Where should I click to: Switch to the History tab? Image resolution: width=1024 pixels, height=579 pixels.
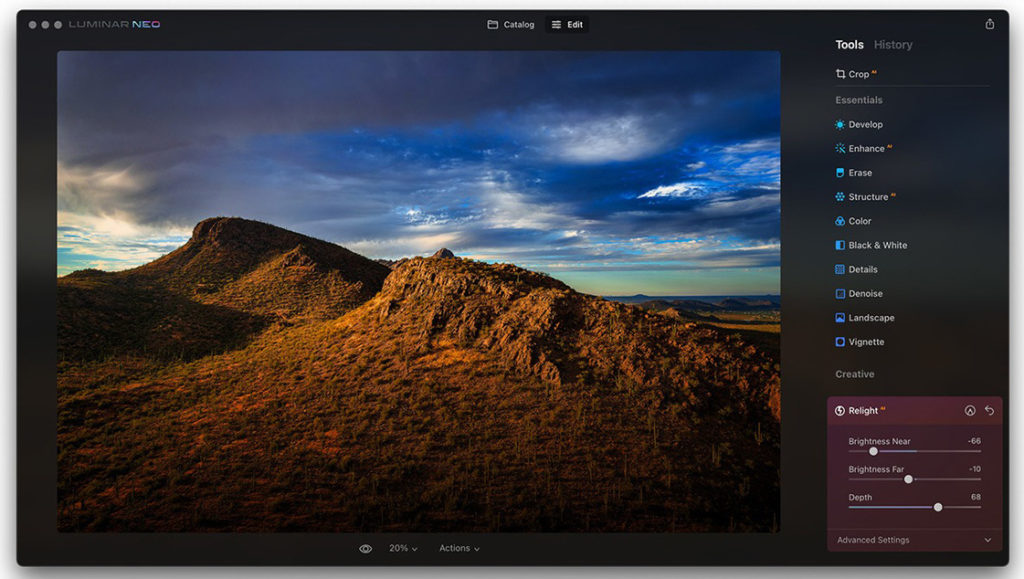(893, 44)
